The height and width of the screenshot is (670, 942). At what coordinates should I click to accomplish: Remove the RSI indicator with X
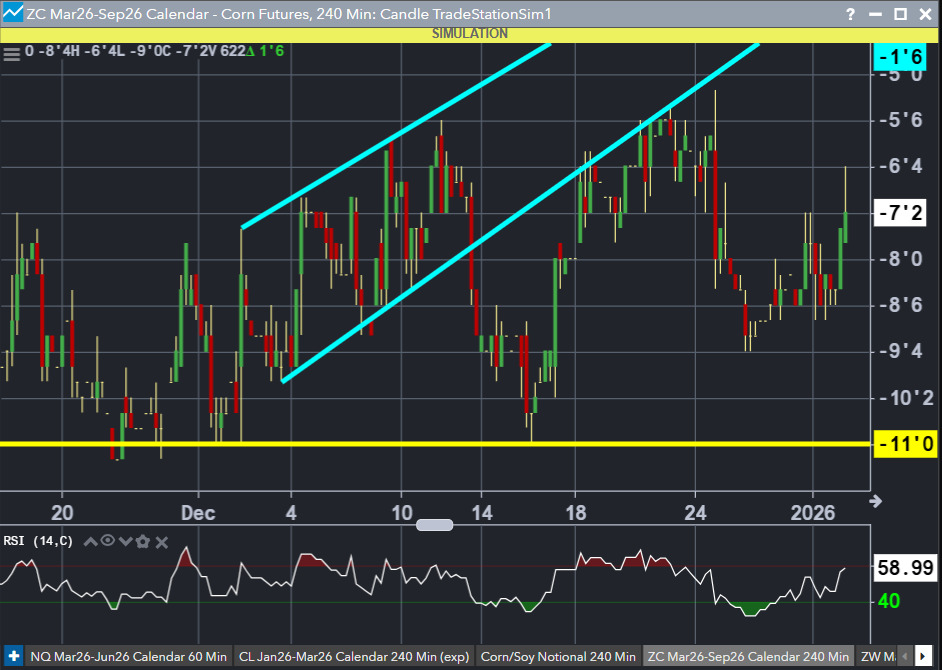click(x=161, y=542)
